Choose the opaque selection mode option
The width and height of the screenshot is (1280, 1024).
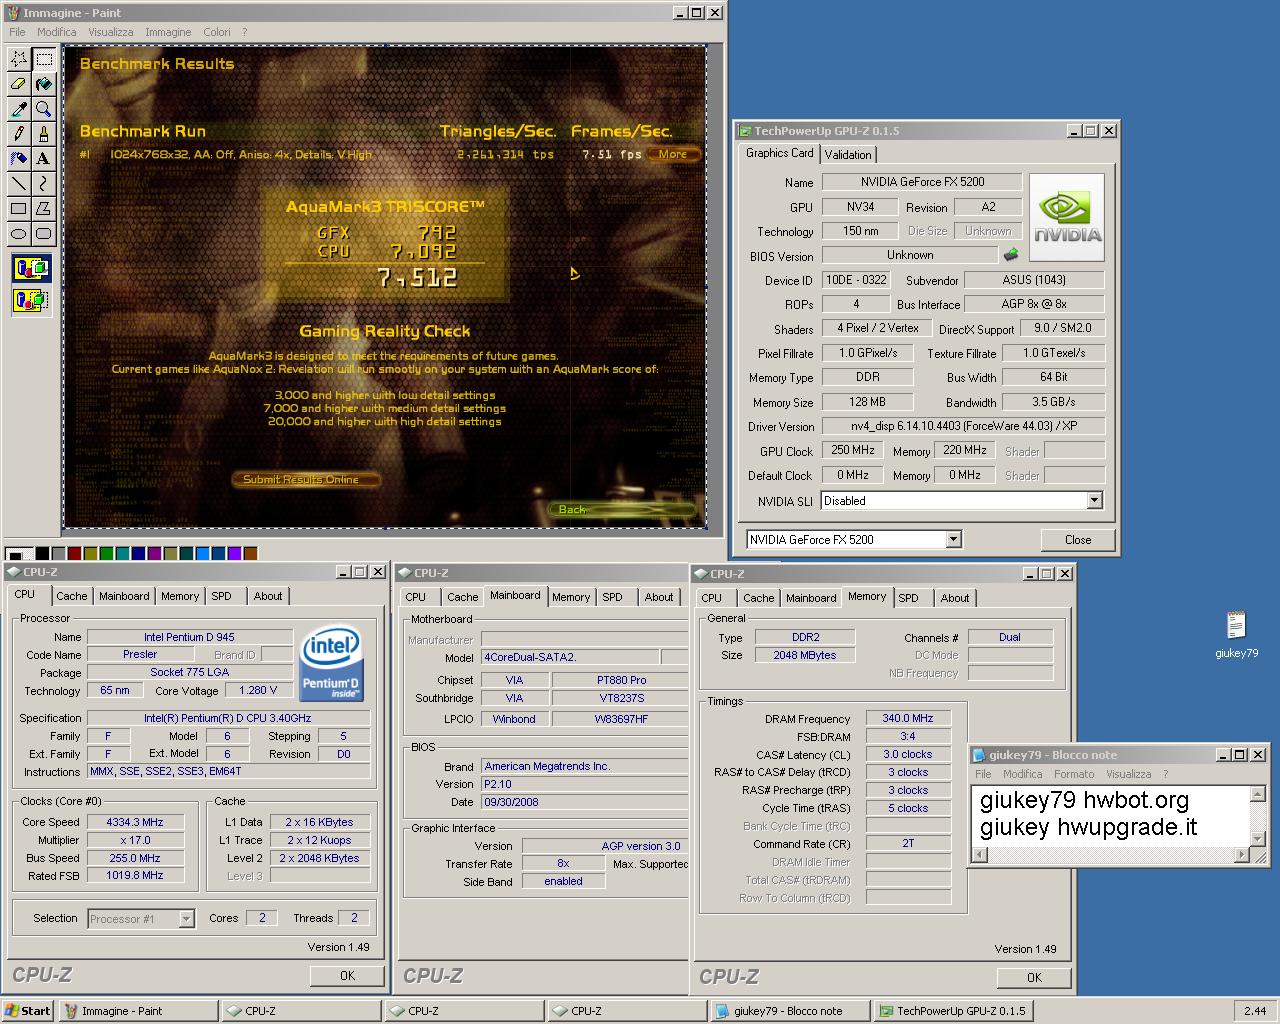(31, 268)
